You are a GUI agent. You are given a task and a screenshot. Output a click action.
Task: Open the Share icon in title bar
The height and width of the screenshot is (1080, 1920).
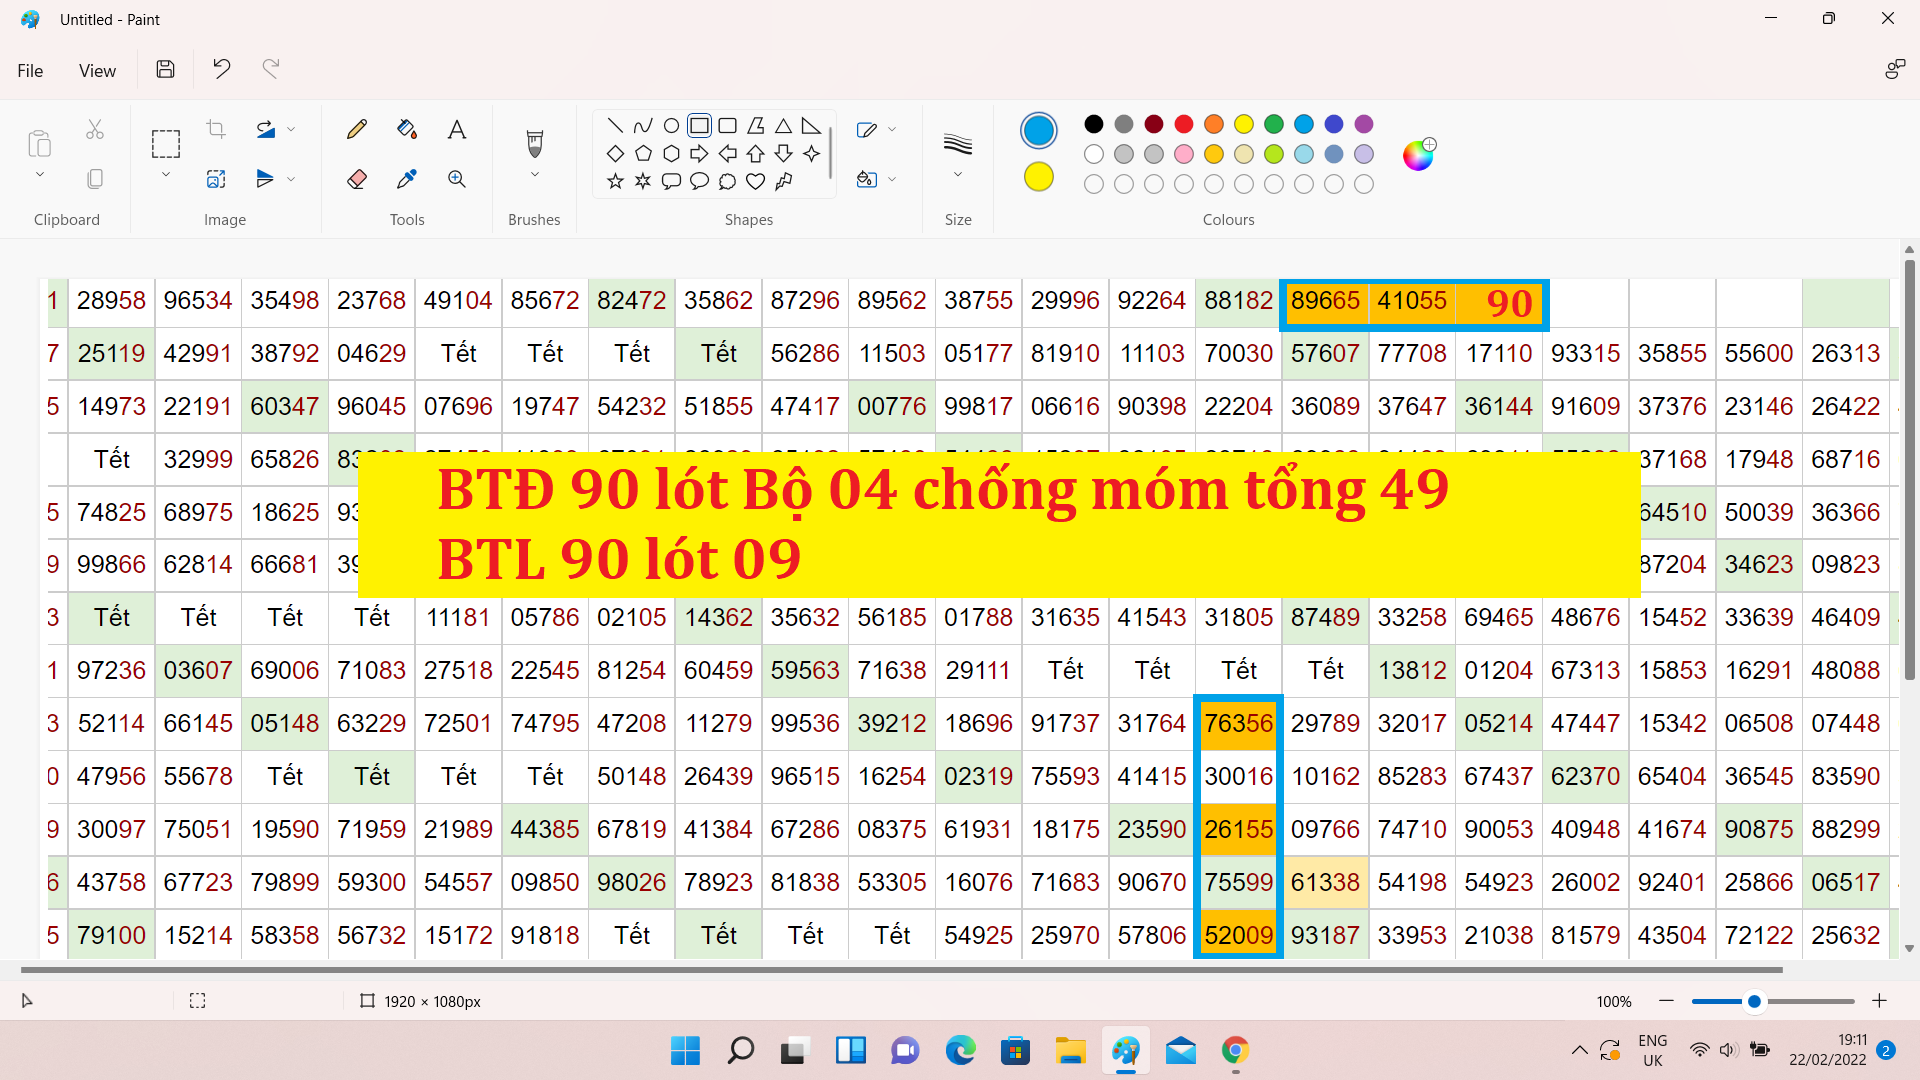pyautogui.click(x=1894, y=69)
